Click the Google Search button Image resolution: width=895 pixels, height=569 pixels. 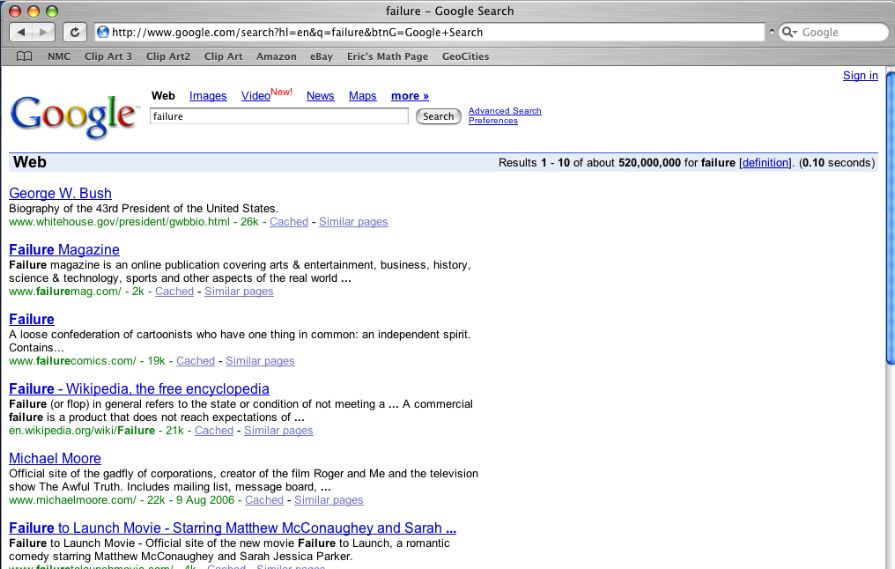tap(438, 116)
